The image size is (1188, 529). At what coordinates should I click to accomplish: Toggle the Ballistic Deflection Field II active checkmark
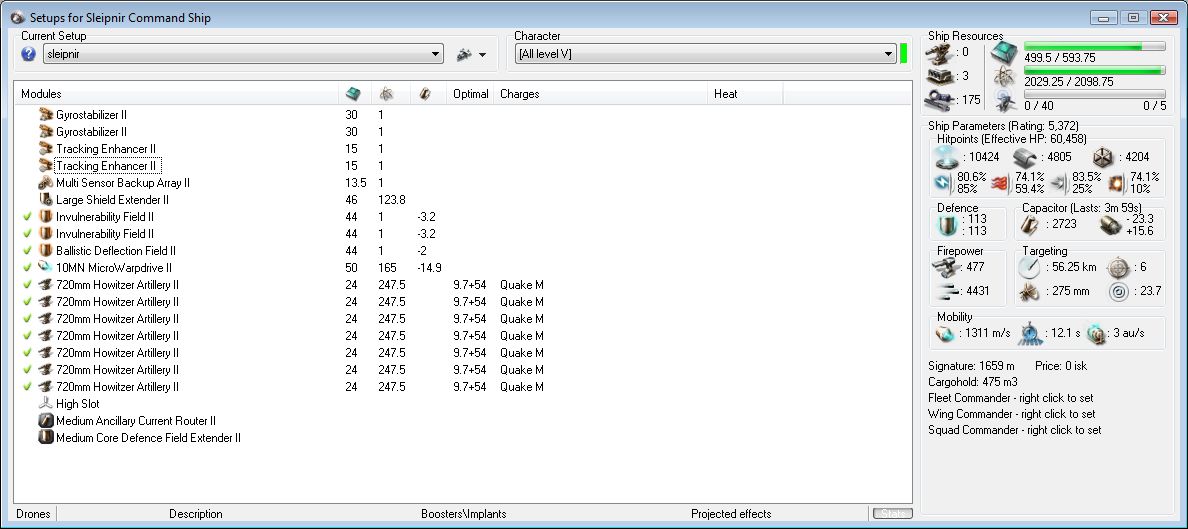coord(27,251)
